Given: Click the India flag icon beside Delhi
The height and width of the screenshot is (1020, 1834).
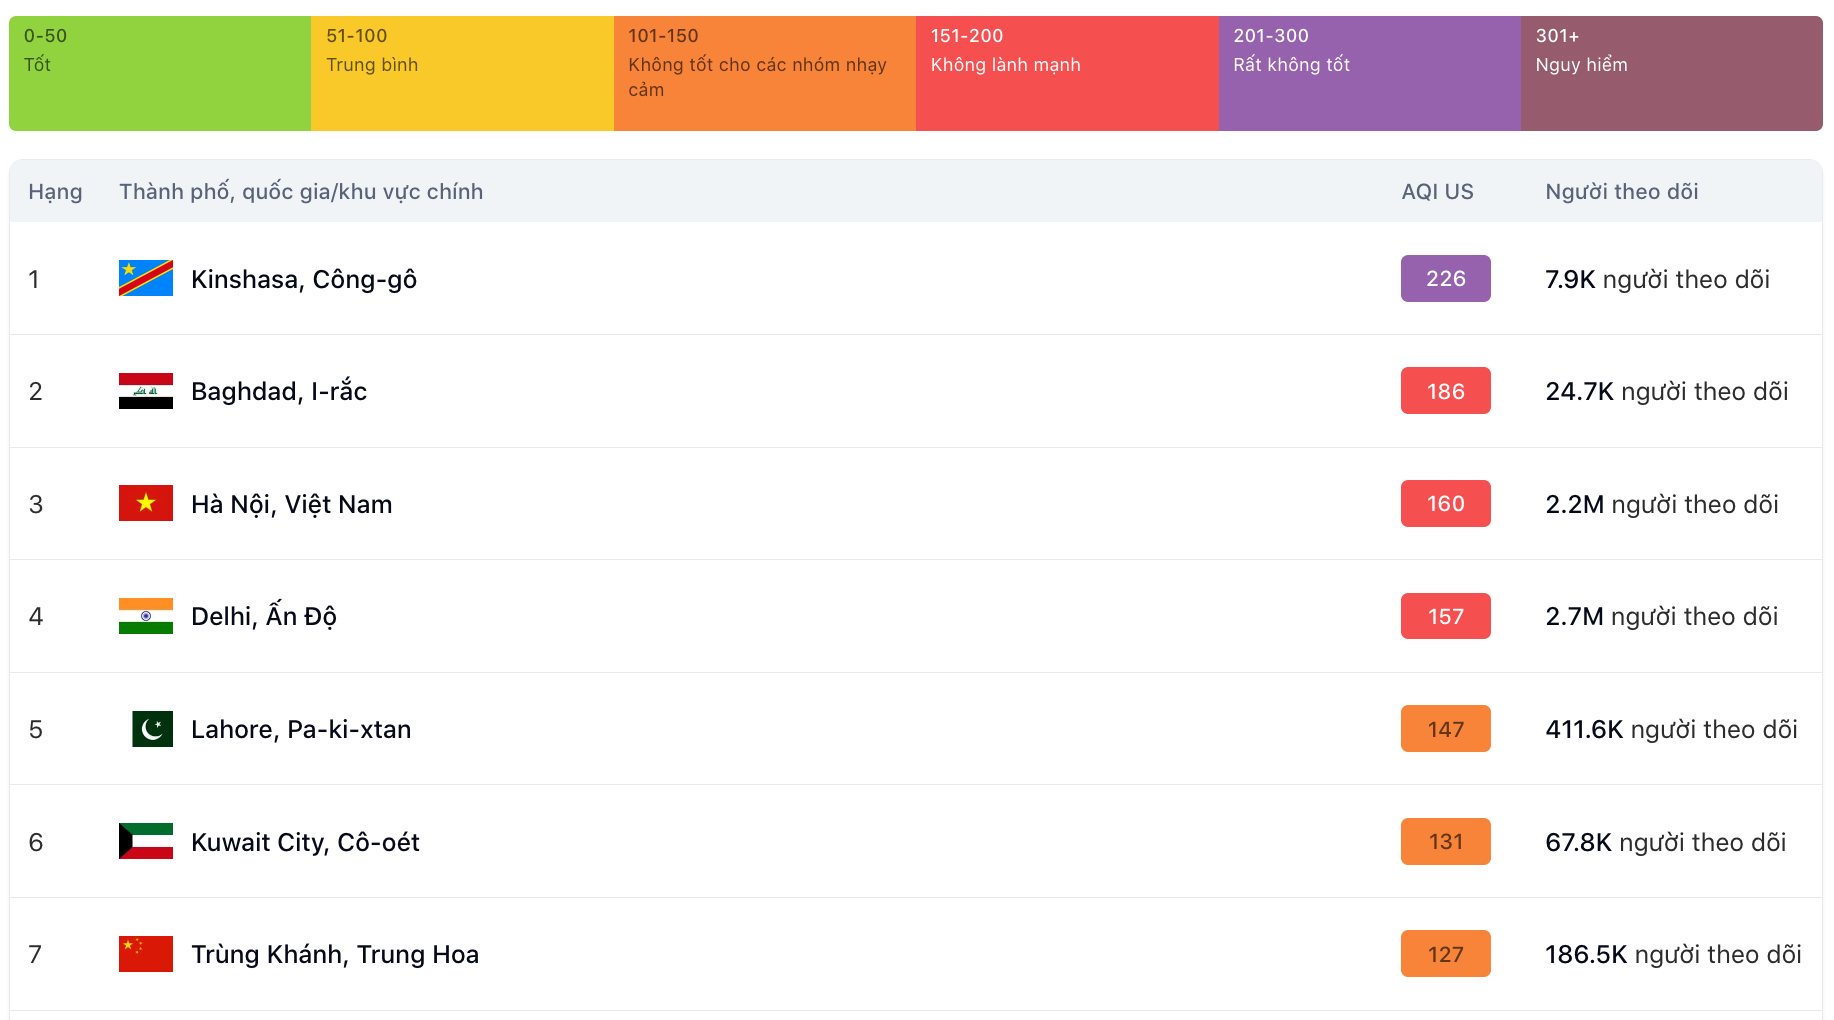Looking at the screenshot, I should 146,616.
